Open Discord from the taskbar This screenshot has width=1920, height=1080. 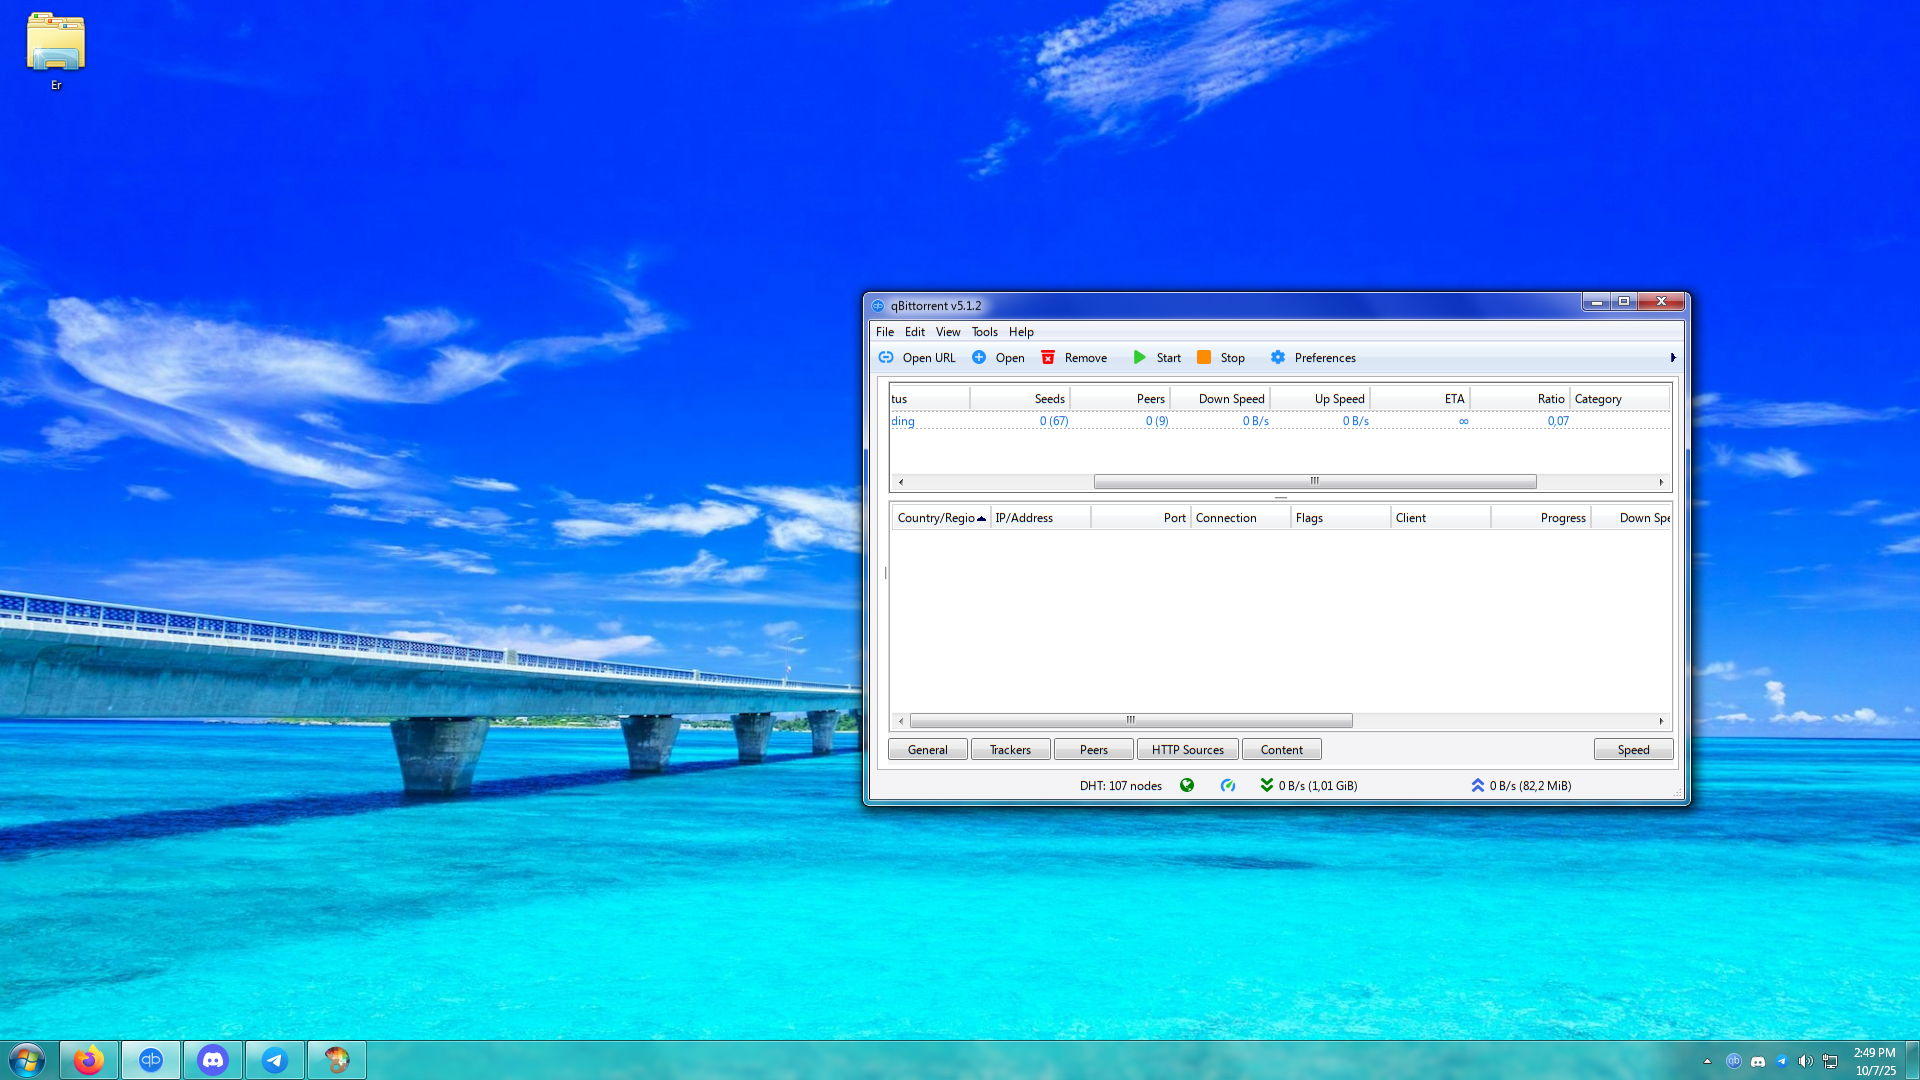pos(213,1060)
